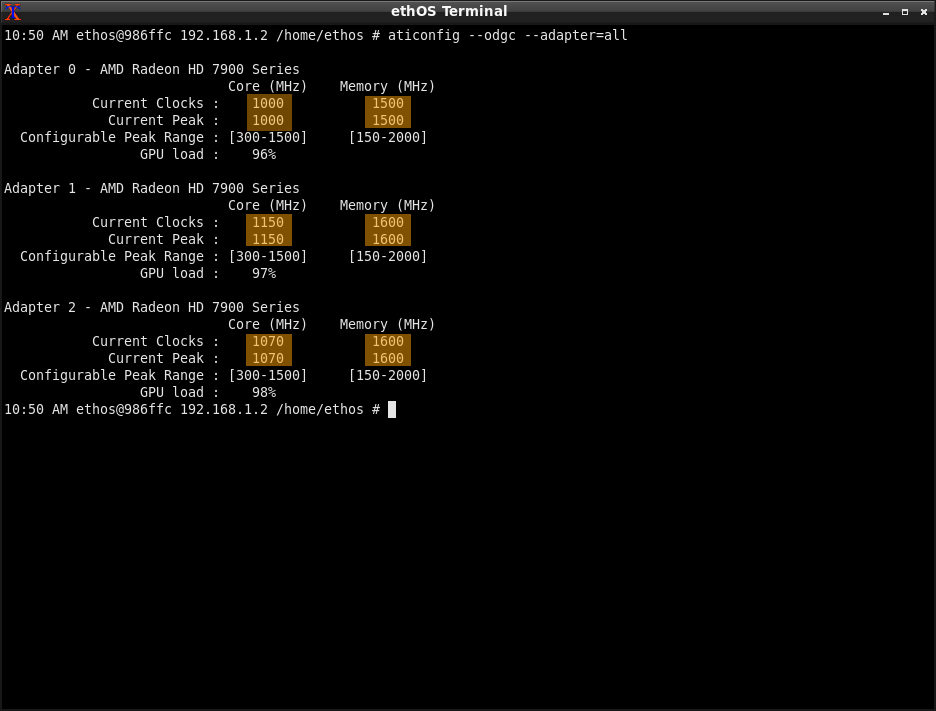This screenshot has height=711, width=936.
Task: Click the IP address 192.168.1.2 in first prompt
Action: click(x=224, y=35)
